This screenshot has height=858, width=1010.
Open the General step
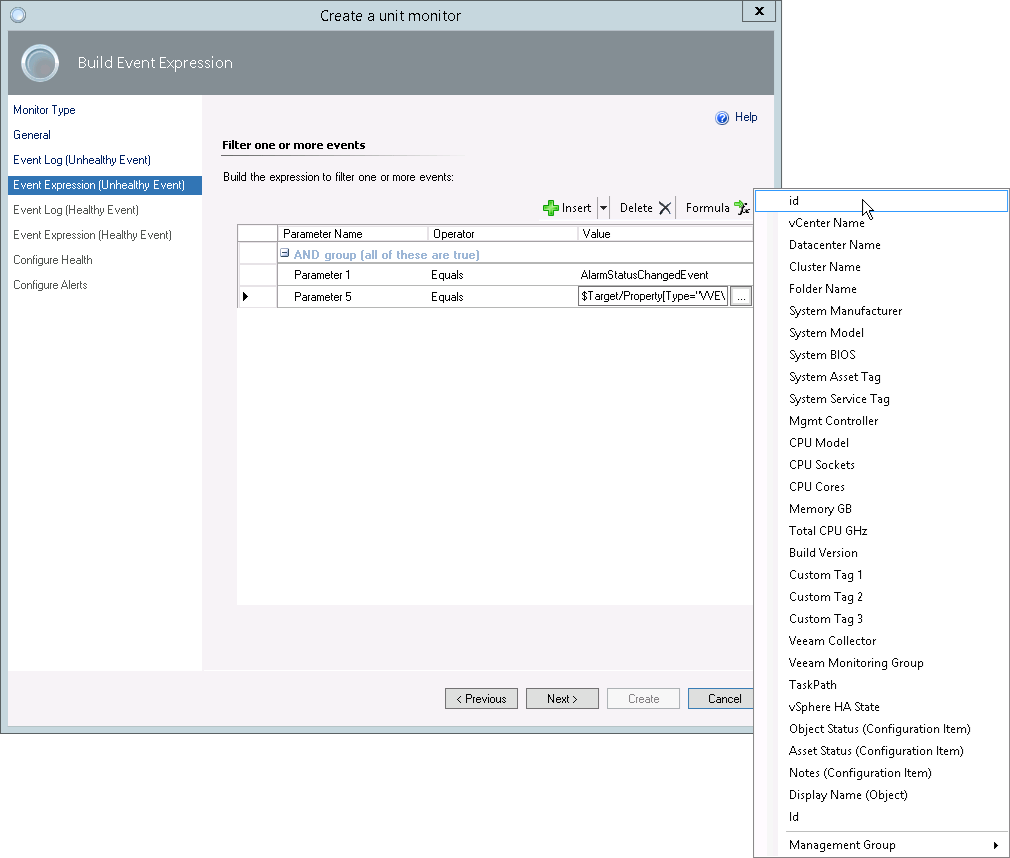[32, 135]
